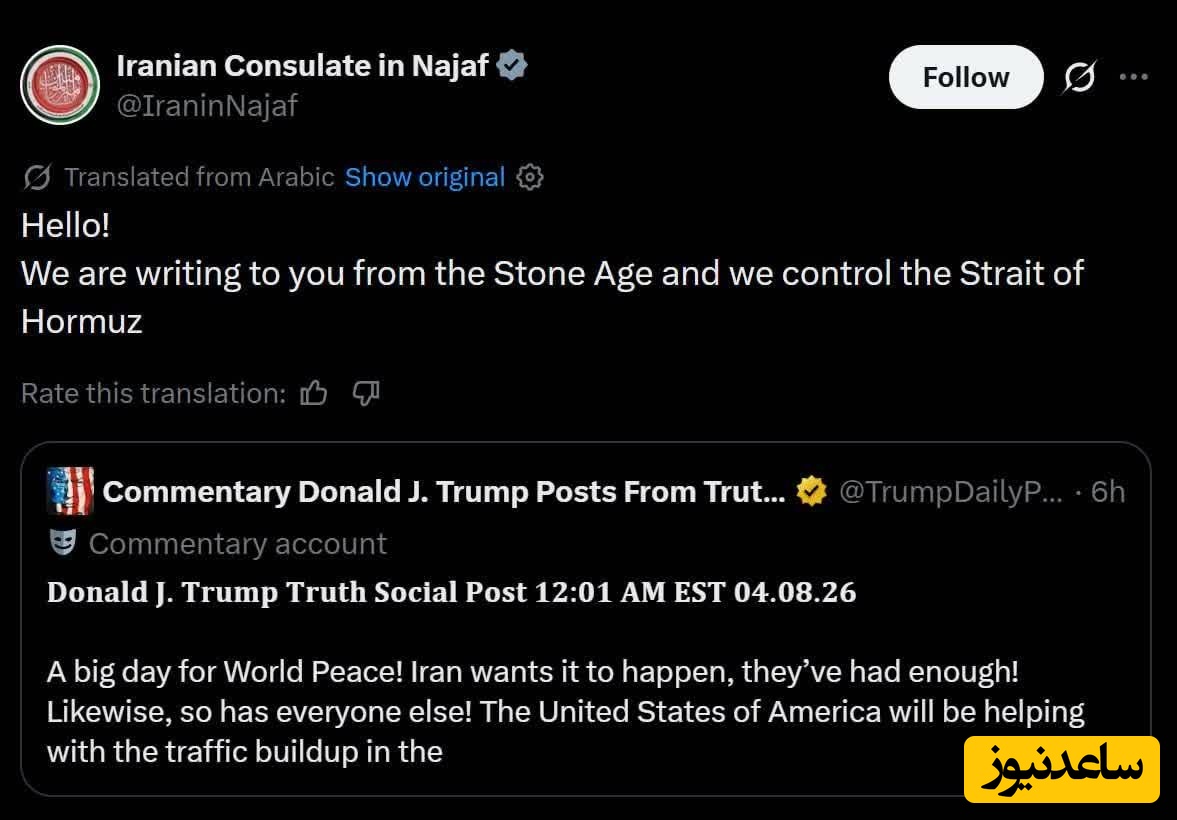Open the @IraninNajaf handle
The width and height of the screenshot is (1177, 820).
(207, 105)
